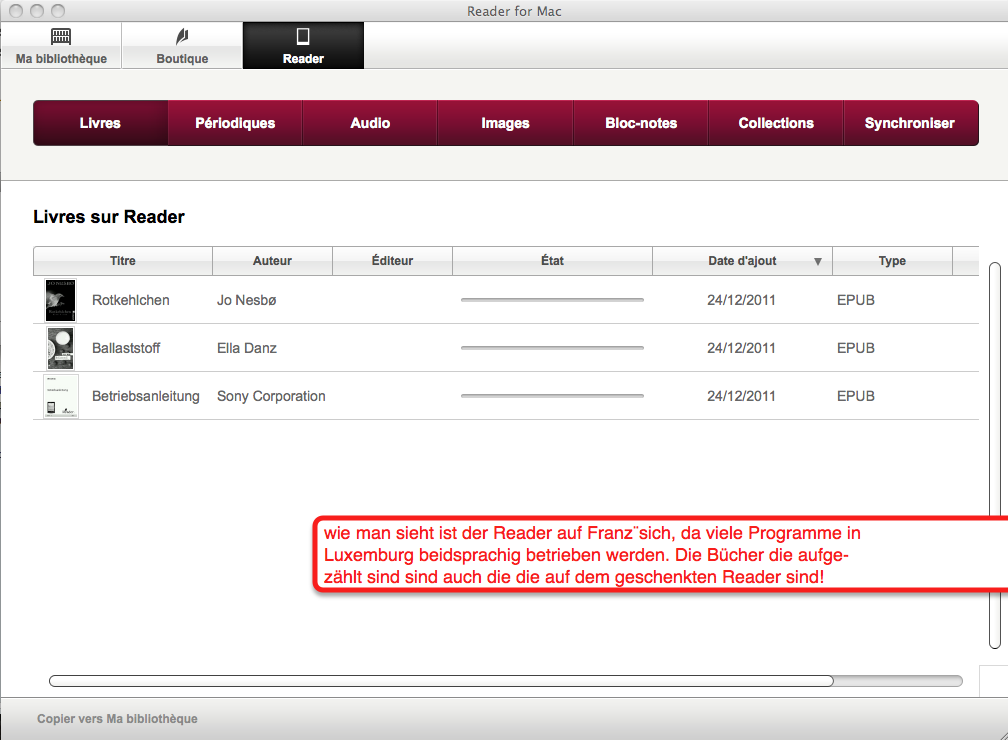Switch to the Périodiques tab
Screen dimensions: 1008x740
(x=235, y=123)
